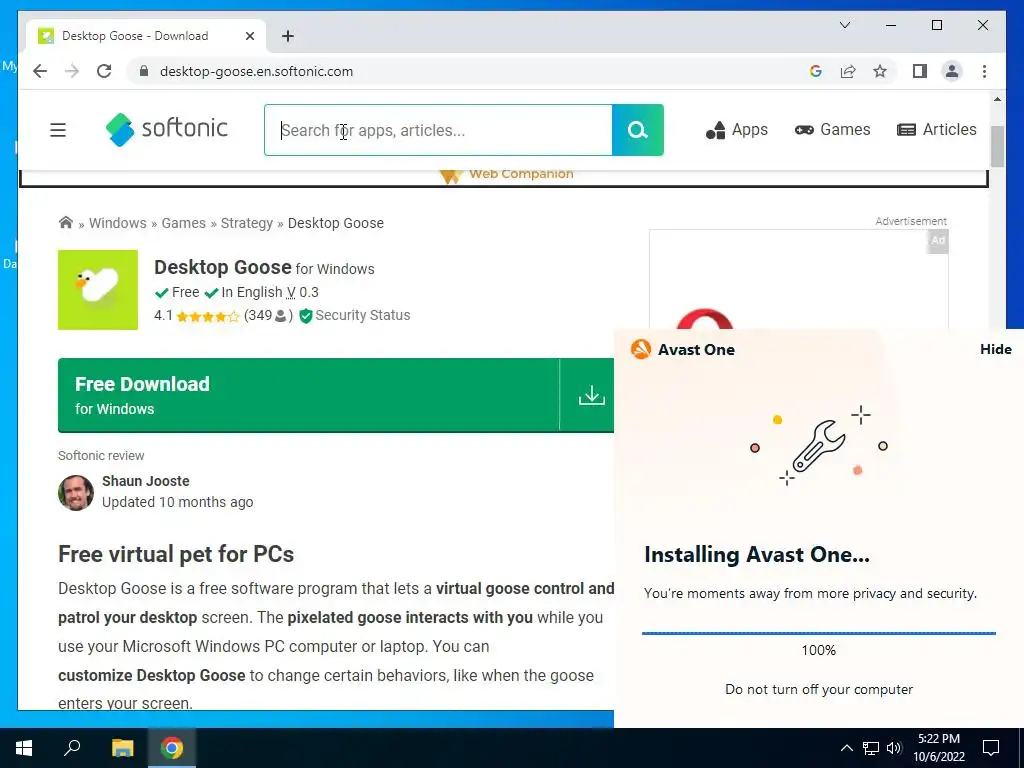Click the Google icon in address bar
Viewport: 1024px width, 768px height.
(816, 71)
